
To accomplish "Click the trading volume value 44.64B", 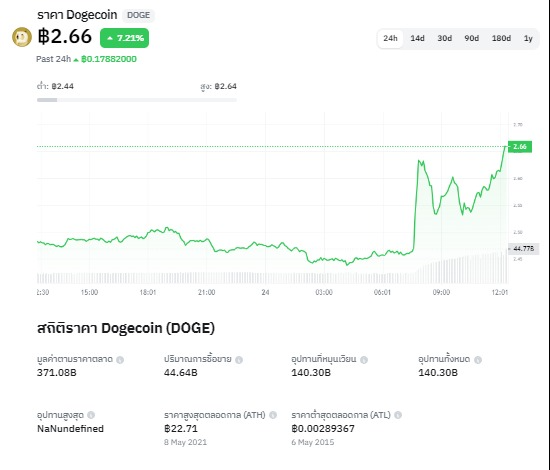I will click(181, 372).
